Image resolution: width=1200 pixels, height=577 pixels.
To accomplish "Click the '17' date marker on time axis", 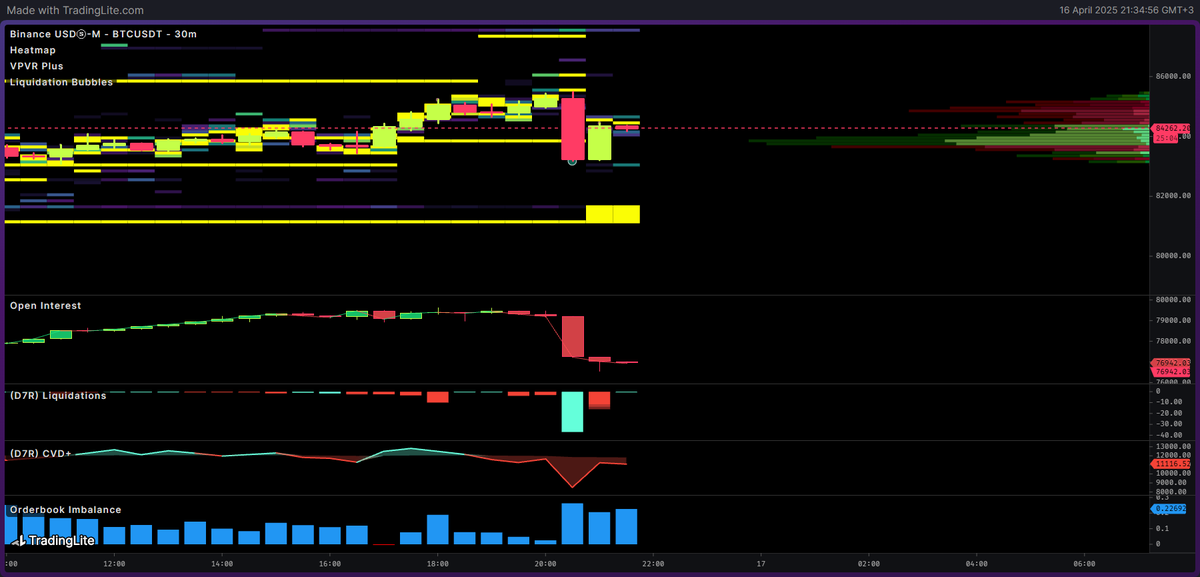I will tap(761, 563).
